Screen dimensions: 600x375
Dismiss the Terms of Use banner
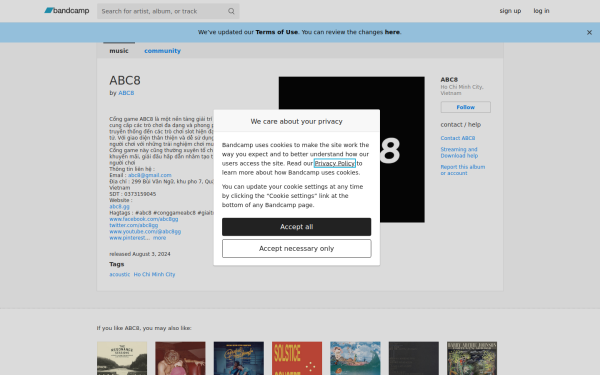pyautogui.click(x=589, y=33)
